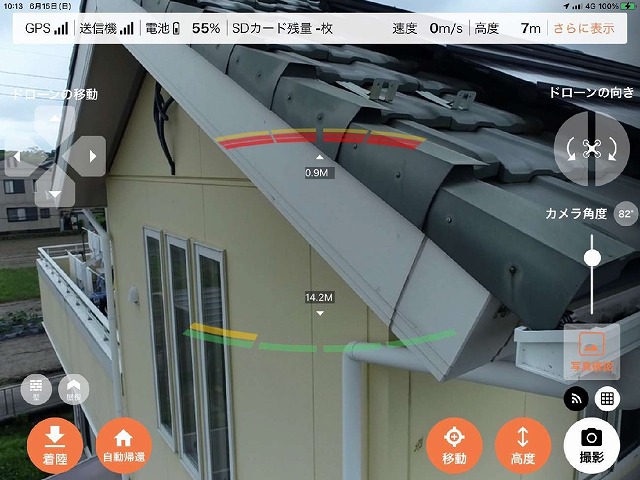
Task: Move drone right with right arrow
Action: [91, 156]
